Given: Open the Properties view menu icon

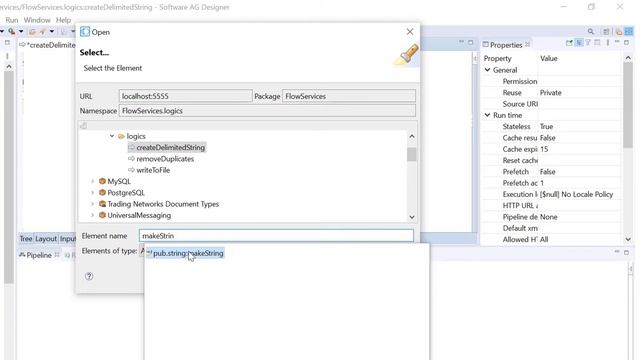Looking at the screenshot, I should coord(608,42).
